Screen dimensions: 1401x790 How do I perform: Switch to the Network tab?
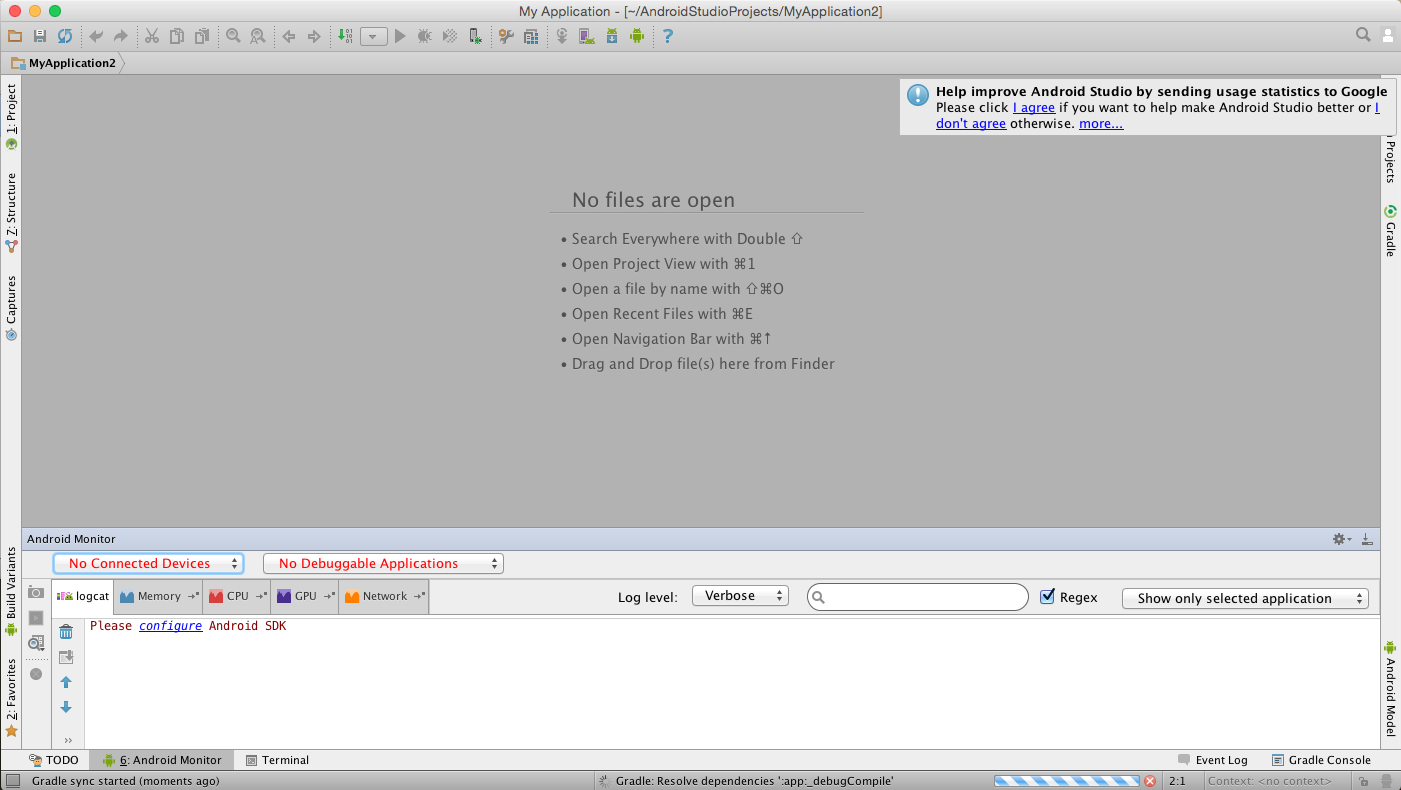pyautogui.click(x=384, y=596)
